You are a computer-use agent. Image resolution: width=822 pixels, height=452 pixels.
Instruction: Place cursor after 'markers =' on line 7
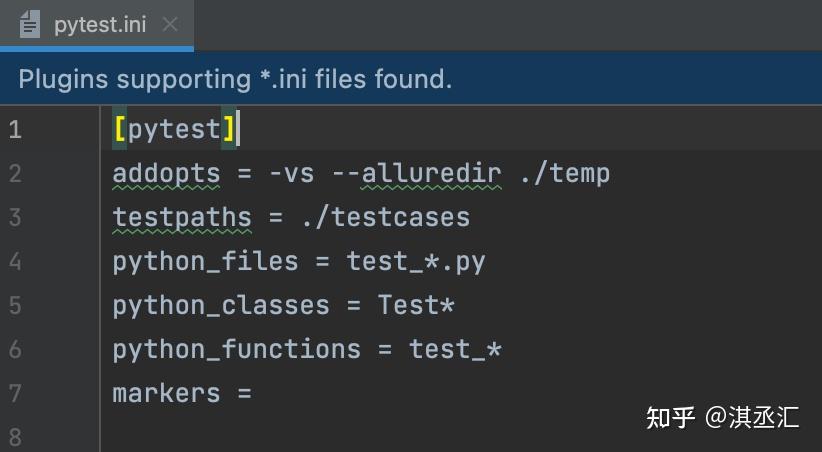click(x=256, y=393)
